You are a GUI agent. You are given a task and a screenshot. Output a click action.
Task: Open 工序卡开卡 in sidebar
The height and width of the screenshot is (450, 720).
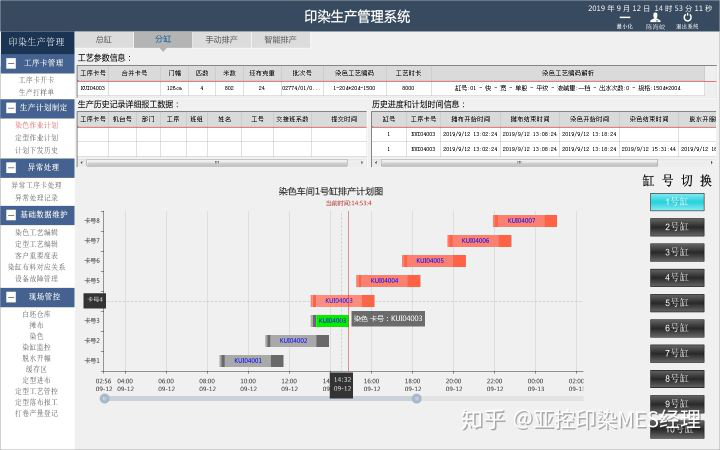[x=36, y=80]
